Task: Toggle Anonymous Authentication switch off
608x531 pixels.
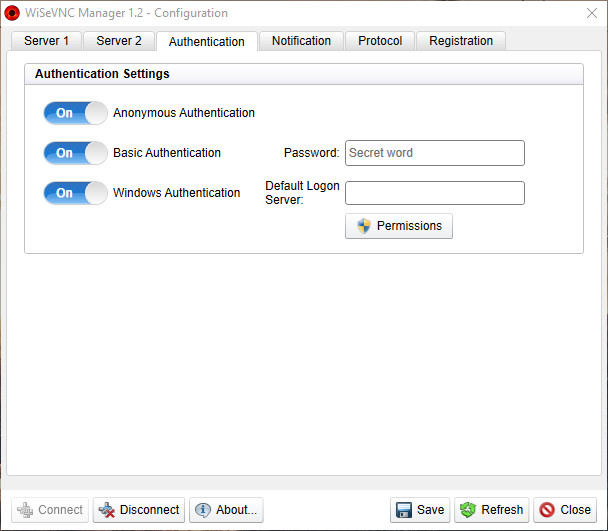Action: click(x=75, y=113)
